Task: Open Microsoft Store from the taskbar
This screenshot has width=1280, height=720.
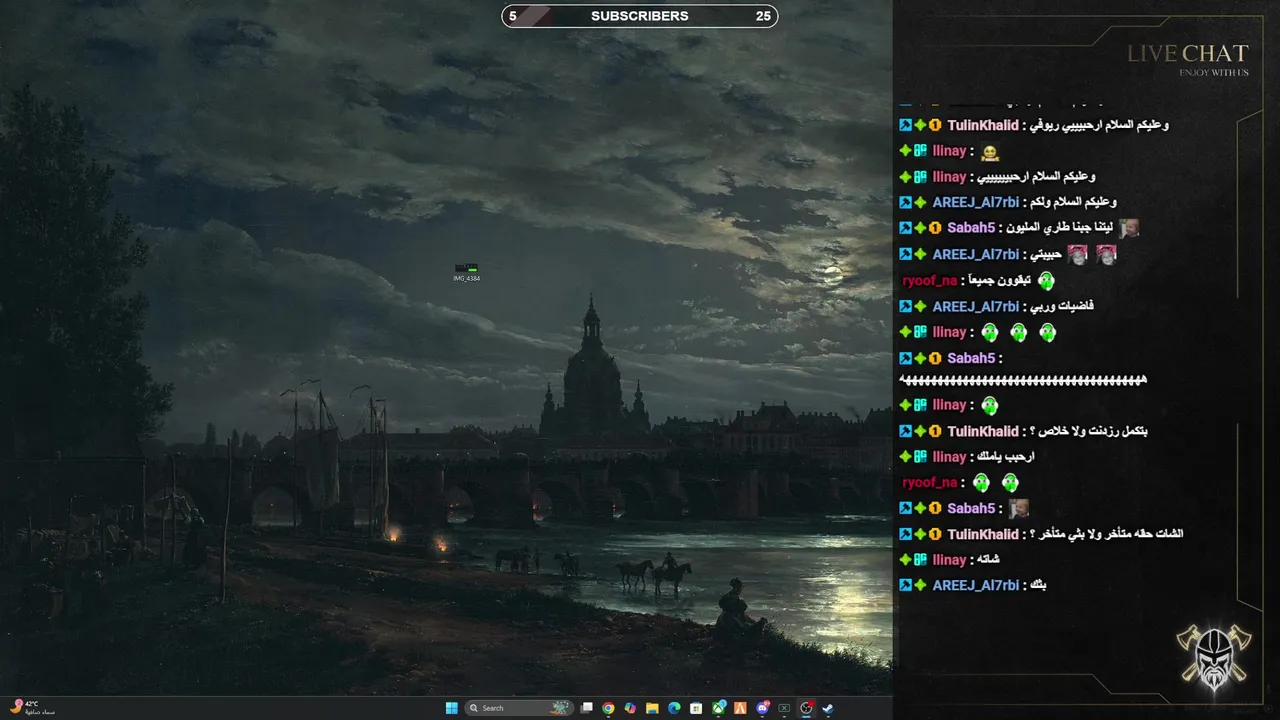Action: coord(696,708)
